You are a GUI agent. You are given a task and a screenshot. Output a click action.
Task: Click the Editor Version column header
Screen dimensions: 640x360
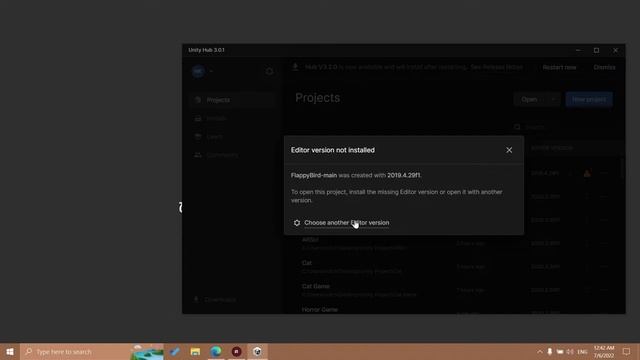(552, 148)
